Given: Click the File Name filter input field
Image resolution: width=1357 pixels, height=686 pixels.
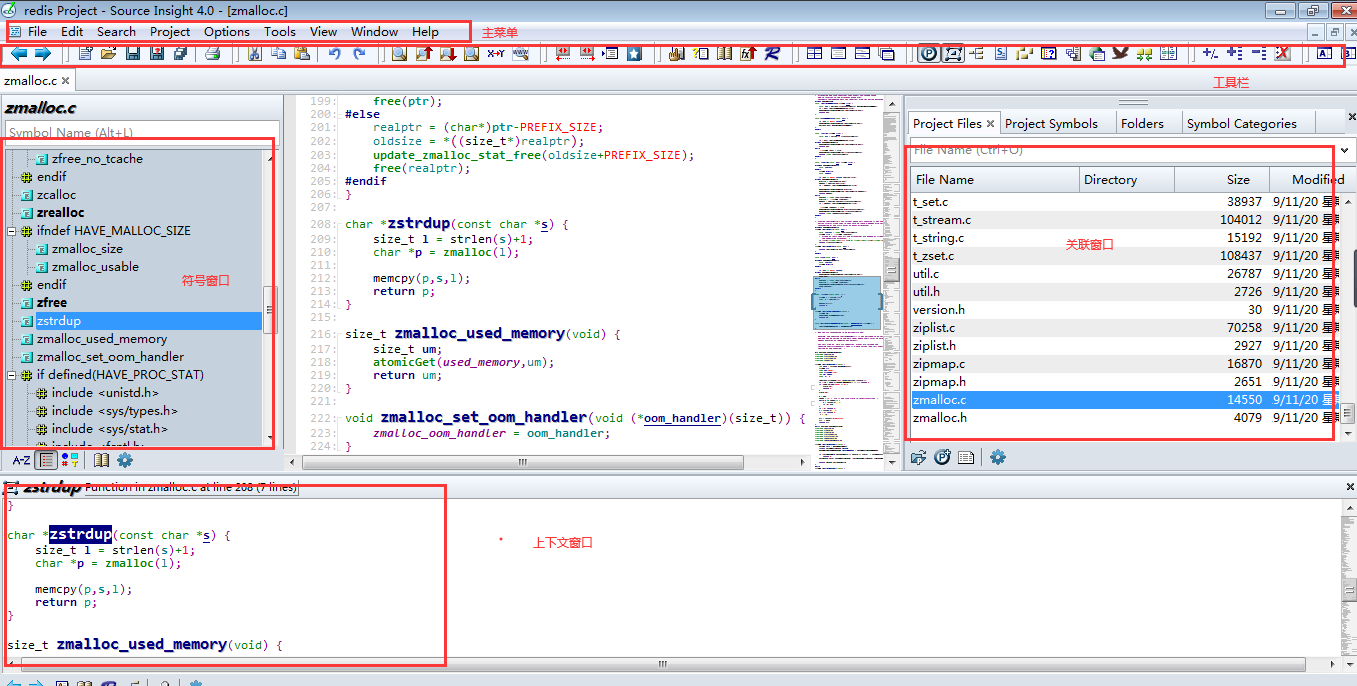Looking at the screenshot, I should (x=1122, y=150).
